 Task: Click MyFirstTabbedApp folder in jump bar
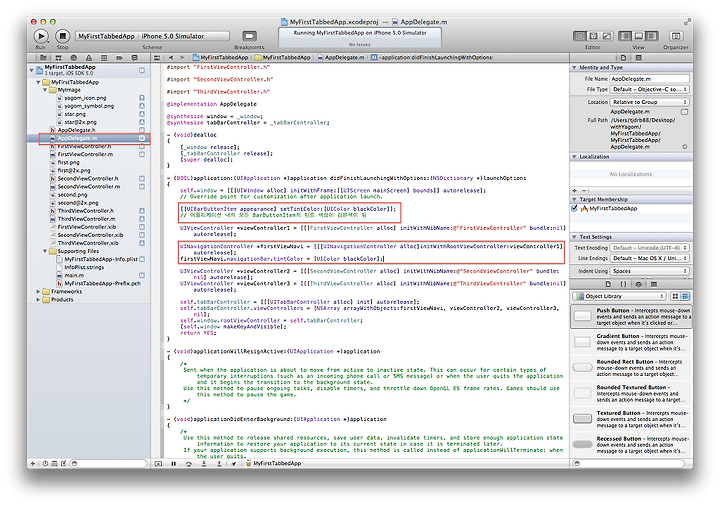(x=283, y=58)
